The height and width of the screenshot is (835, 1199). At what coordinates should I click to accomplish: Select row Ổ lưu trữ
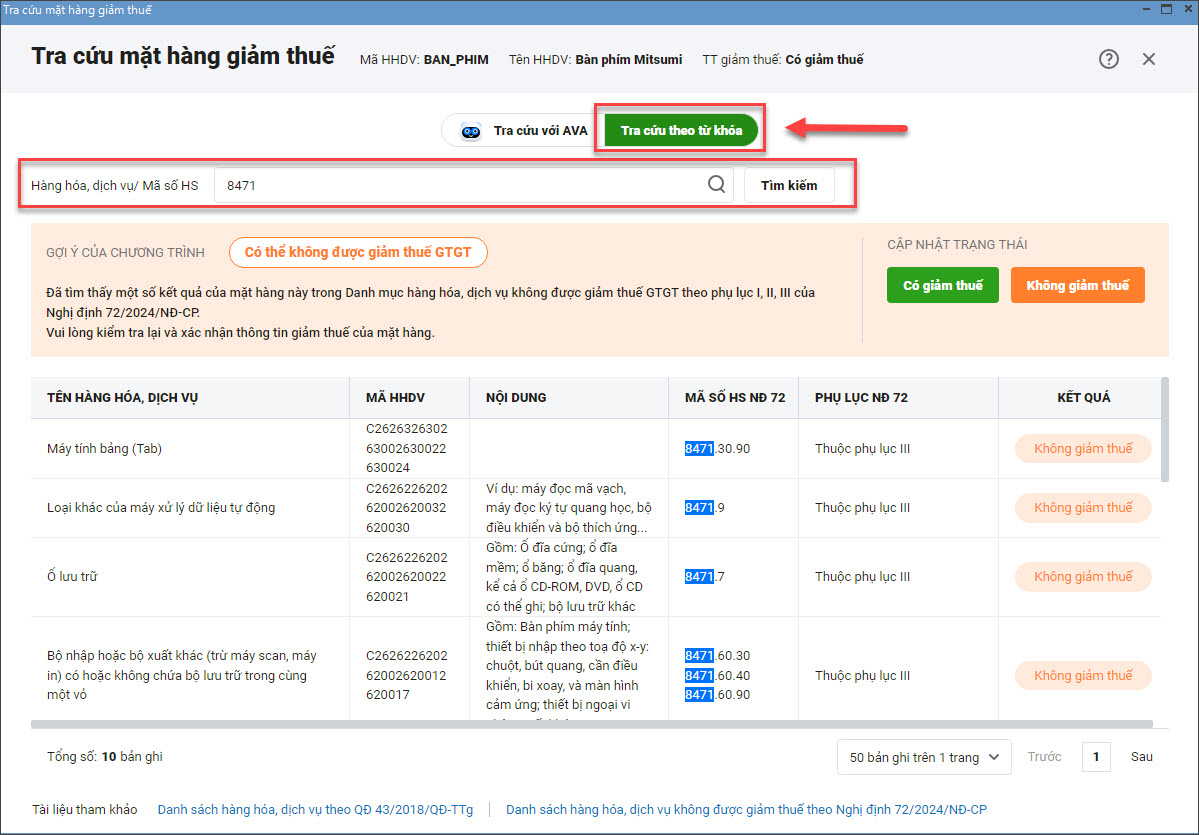click(595, 577)
